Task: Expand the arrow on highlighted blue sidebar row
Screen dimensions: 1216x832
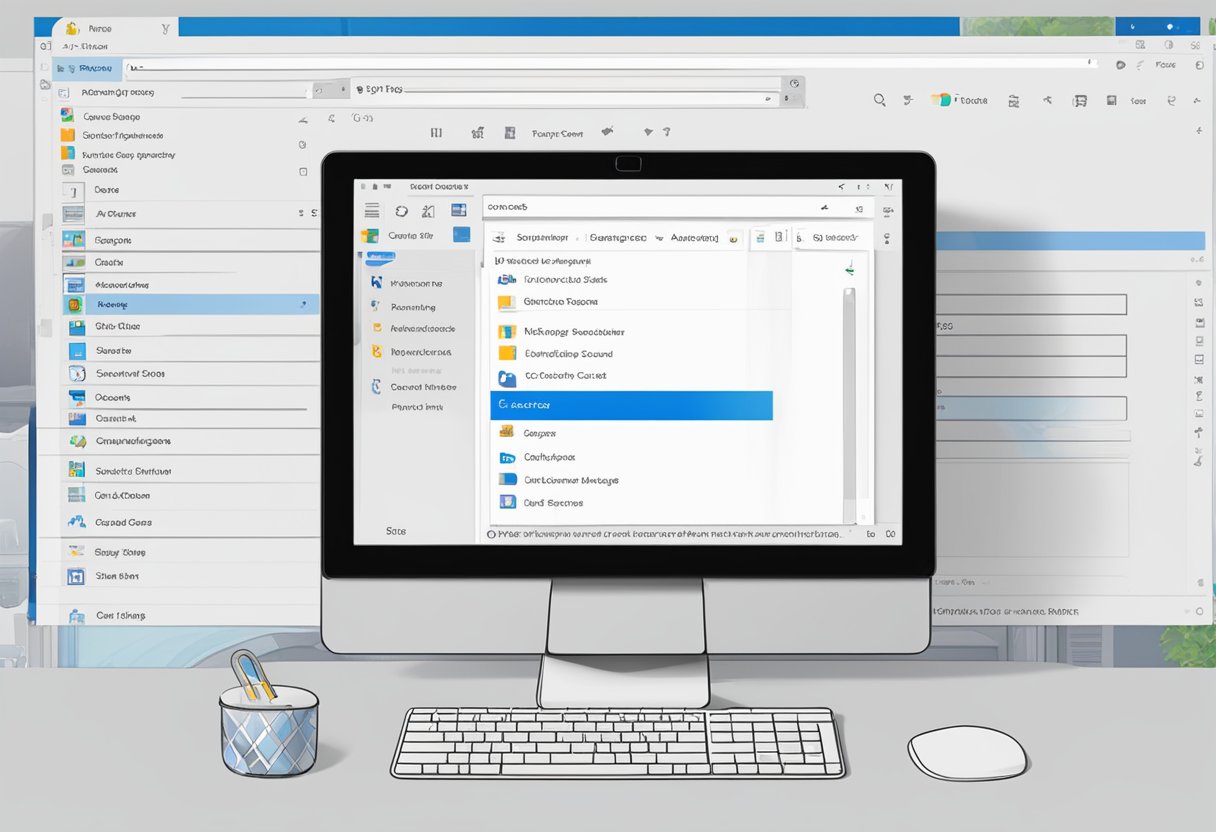Action: coord(303,304)
